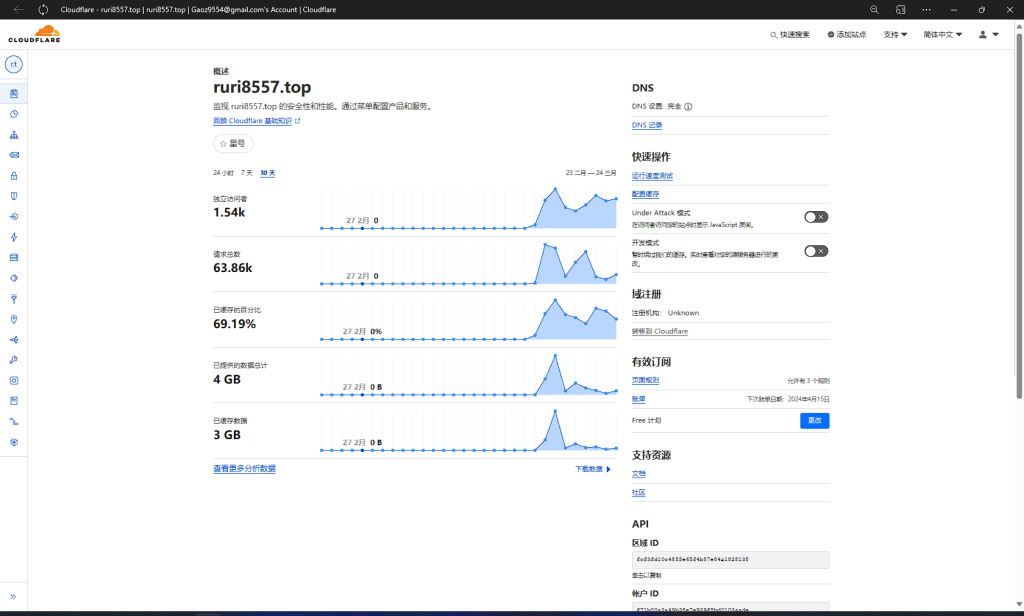Click 添加站点 add site
The height and width of the screenshot is (616, 1024).
pos(847,35)
